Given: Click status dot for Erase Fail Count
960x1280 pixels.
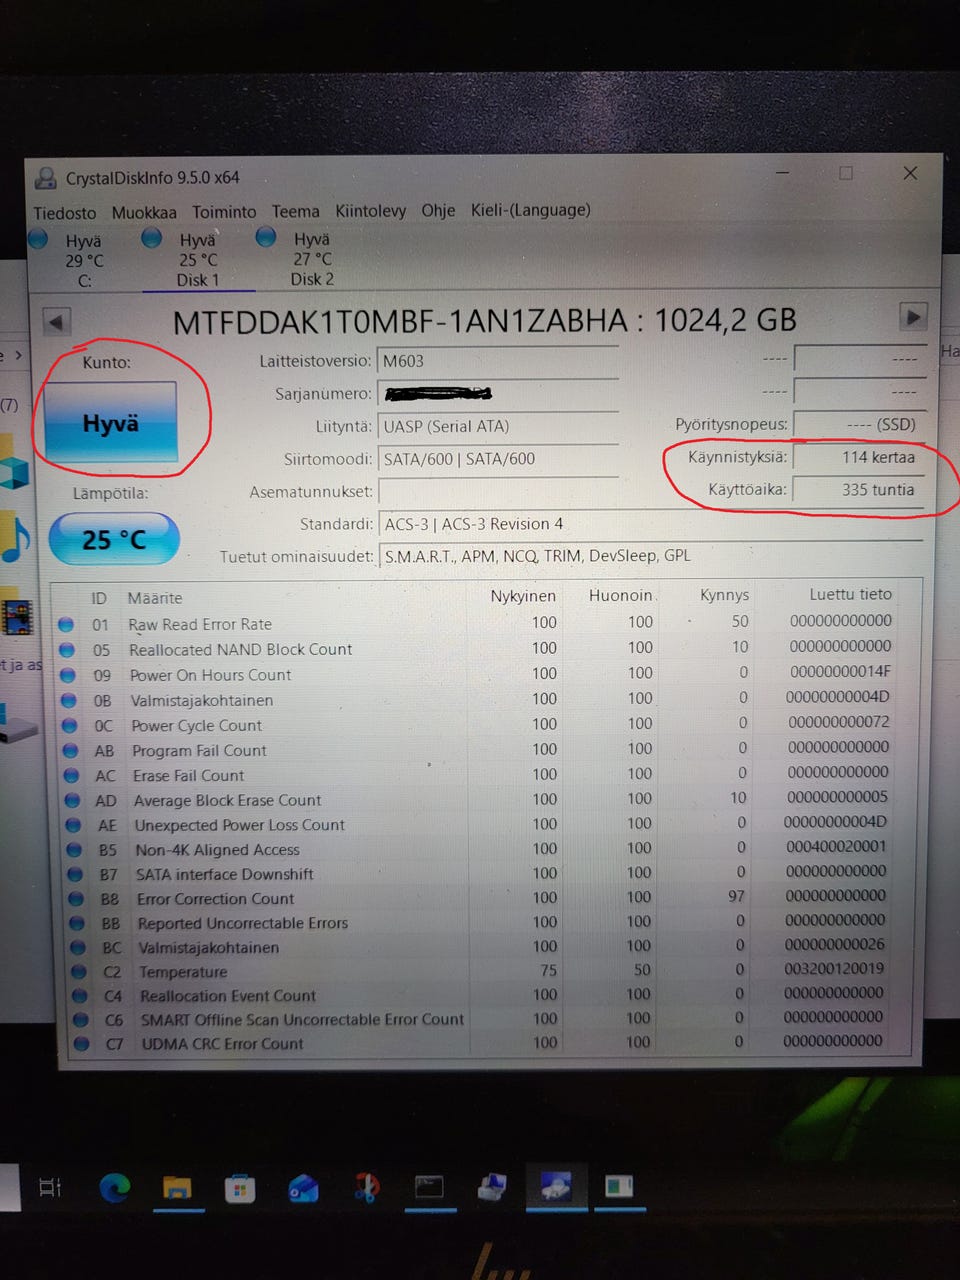Looking at the screenshot, I should (72, 775).
